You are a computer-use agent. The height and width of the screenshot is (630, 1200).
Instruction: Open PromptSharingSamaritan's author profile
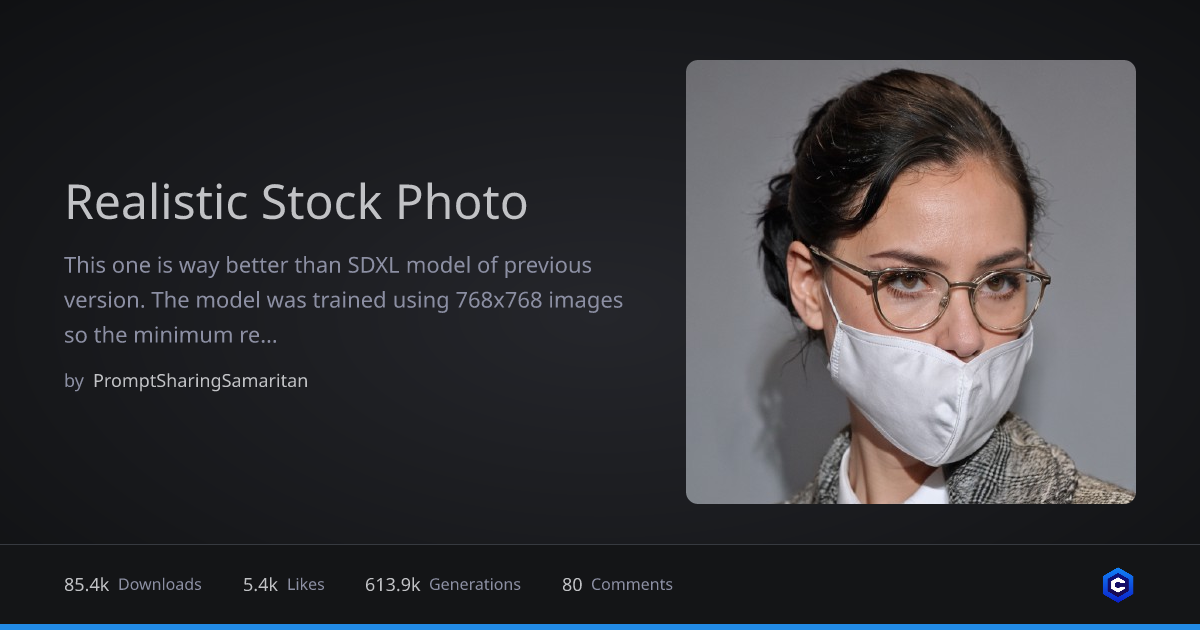tap(200, 381)
